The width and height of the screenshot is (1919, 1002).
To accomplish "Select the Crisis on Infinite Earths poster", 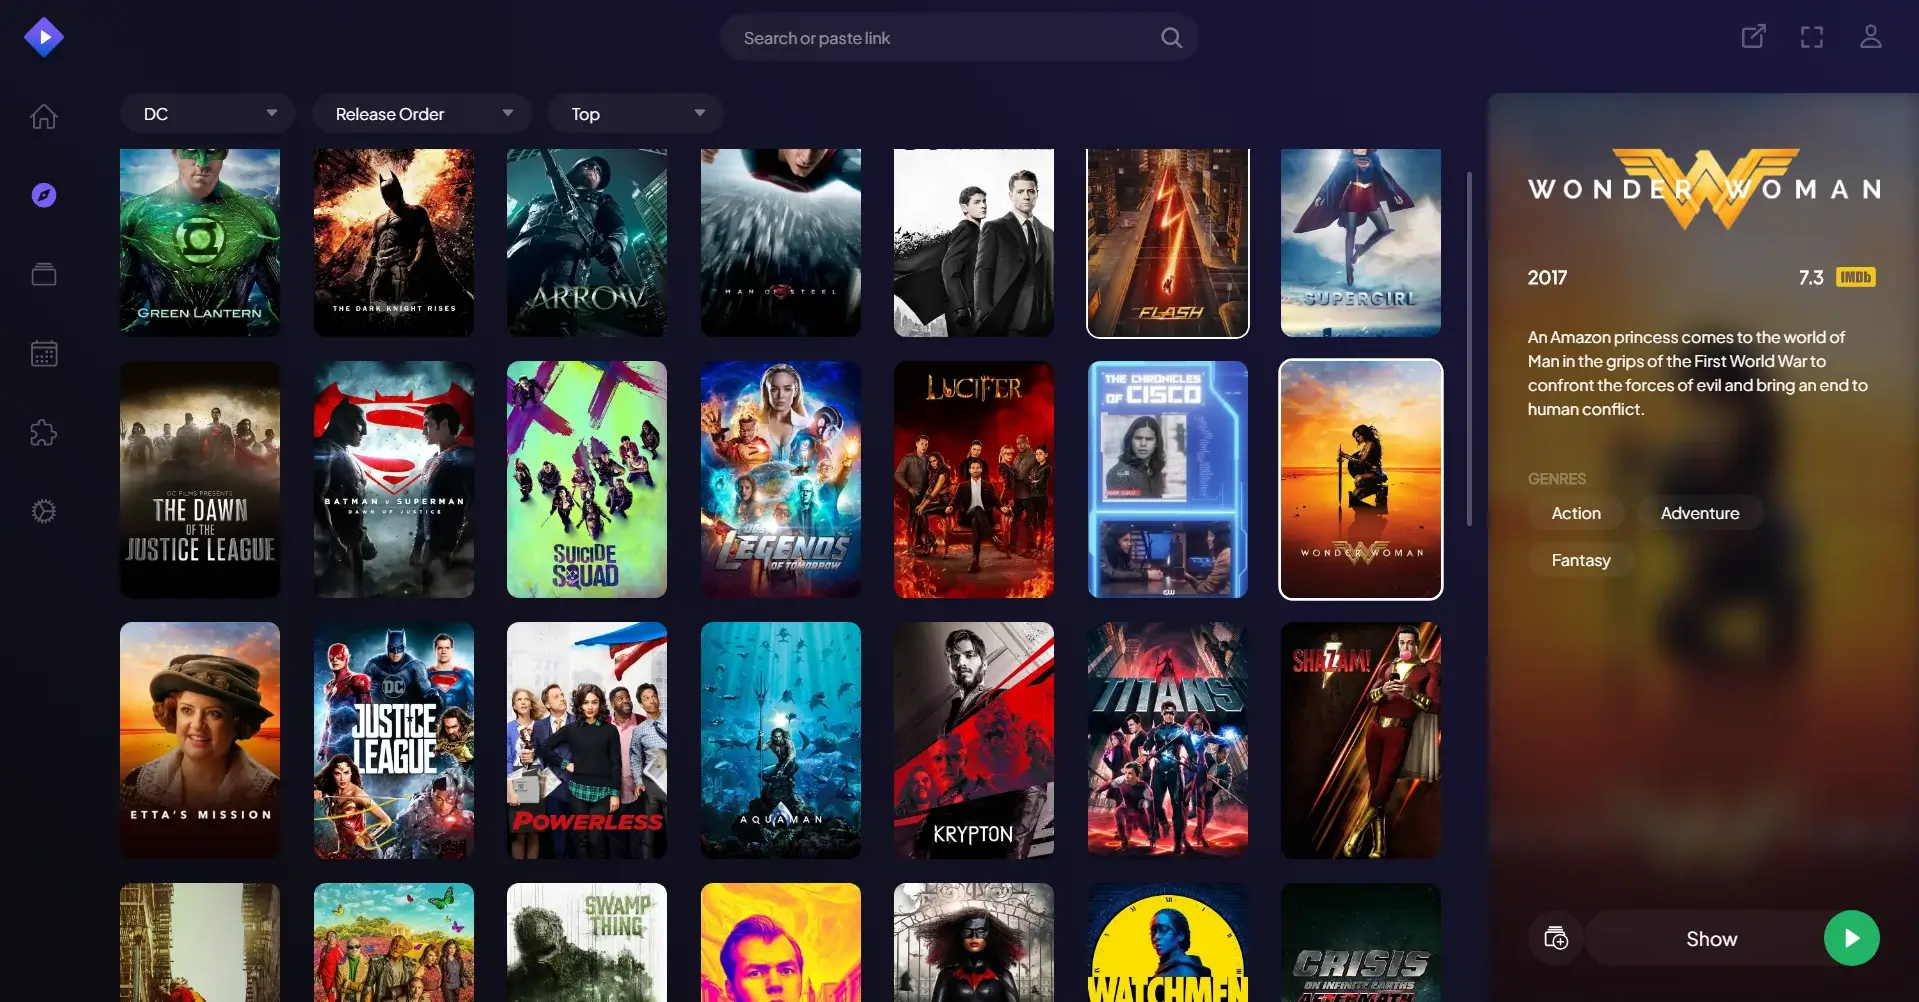I will [1361, 942].
